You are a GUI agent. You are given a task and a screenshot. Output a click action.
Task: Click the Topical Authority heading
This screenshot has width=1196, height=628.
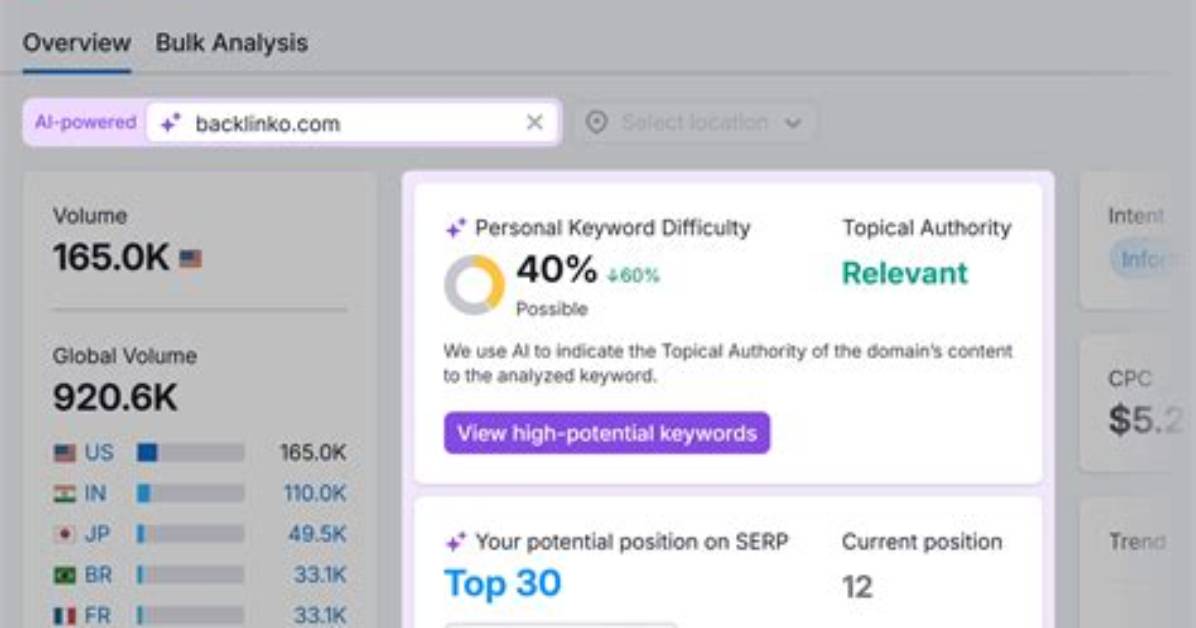(x=927, y=227)
